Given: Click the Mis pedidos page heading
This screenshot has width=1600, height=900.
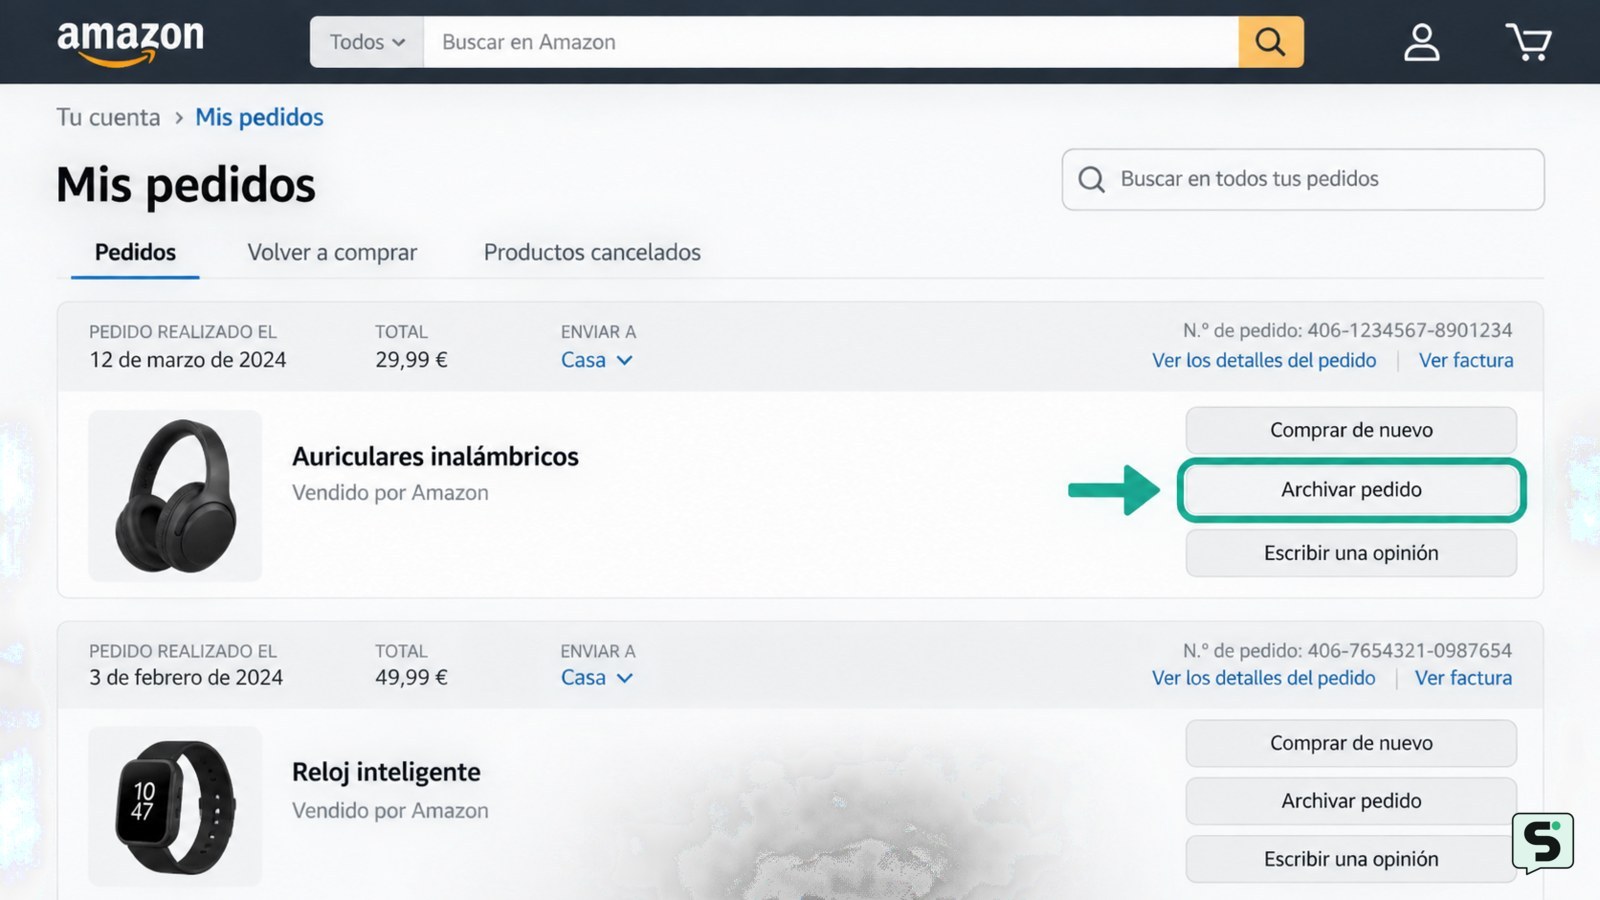Looking at the screenshot, I should [x=186, y=185].
